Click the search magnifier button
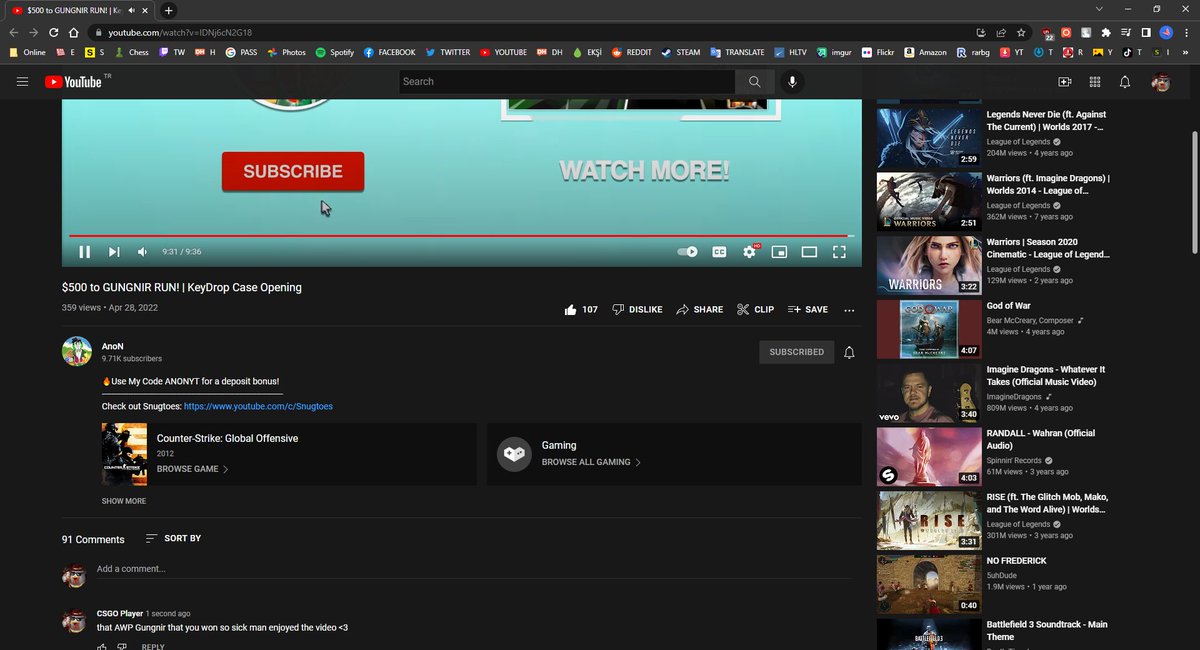 pyautogui.click(x=754, y=82)
